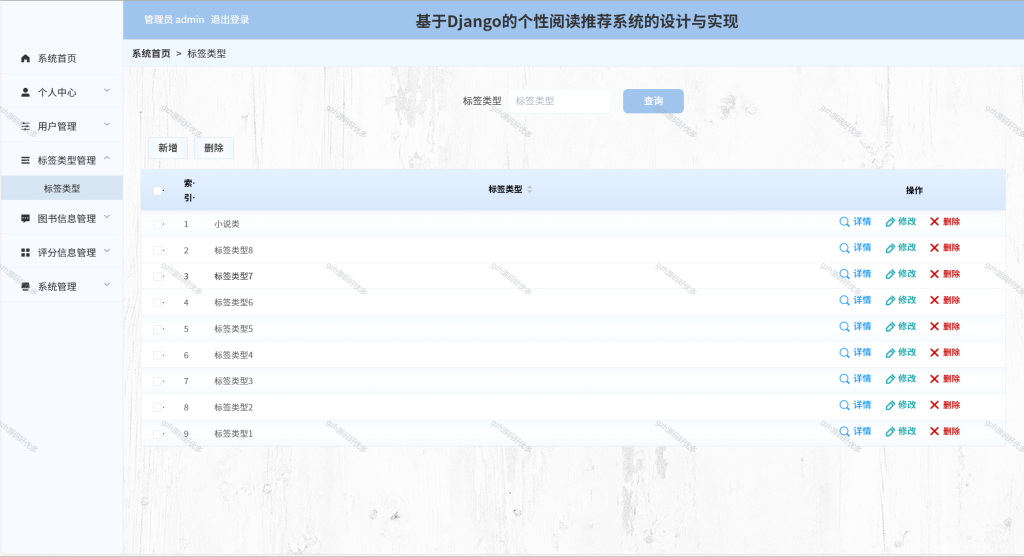Check the checkbox for row 标签类型2

click(157, 407)
